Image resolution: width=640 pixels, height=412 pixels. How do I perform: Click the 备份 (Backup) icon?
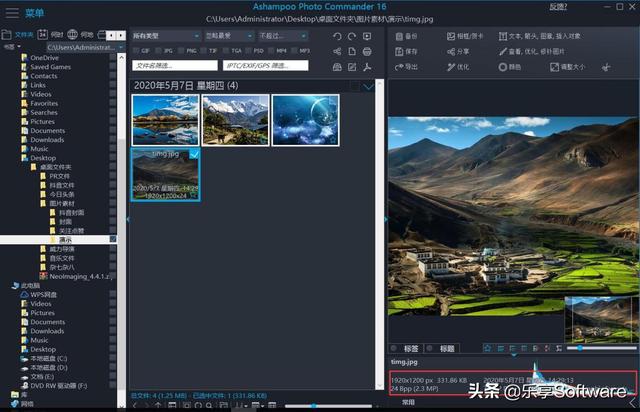398,36
